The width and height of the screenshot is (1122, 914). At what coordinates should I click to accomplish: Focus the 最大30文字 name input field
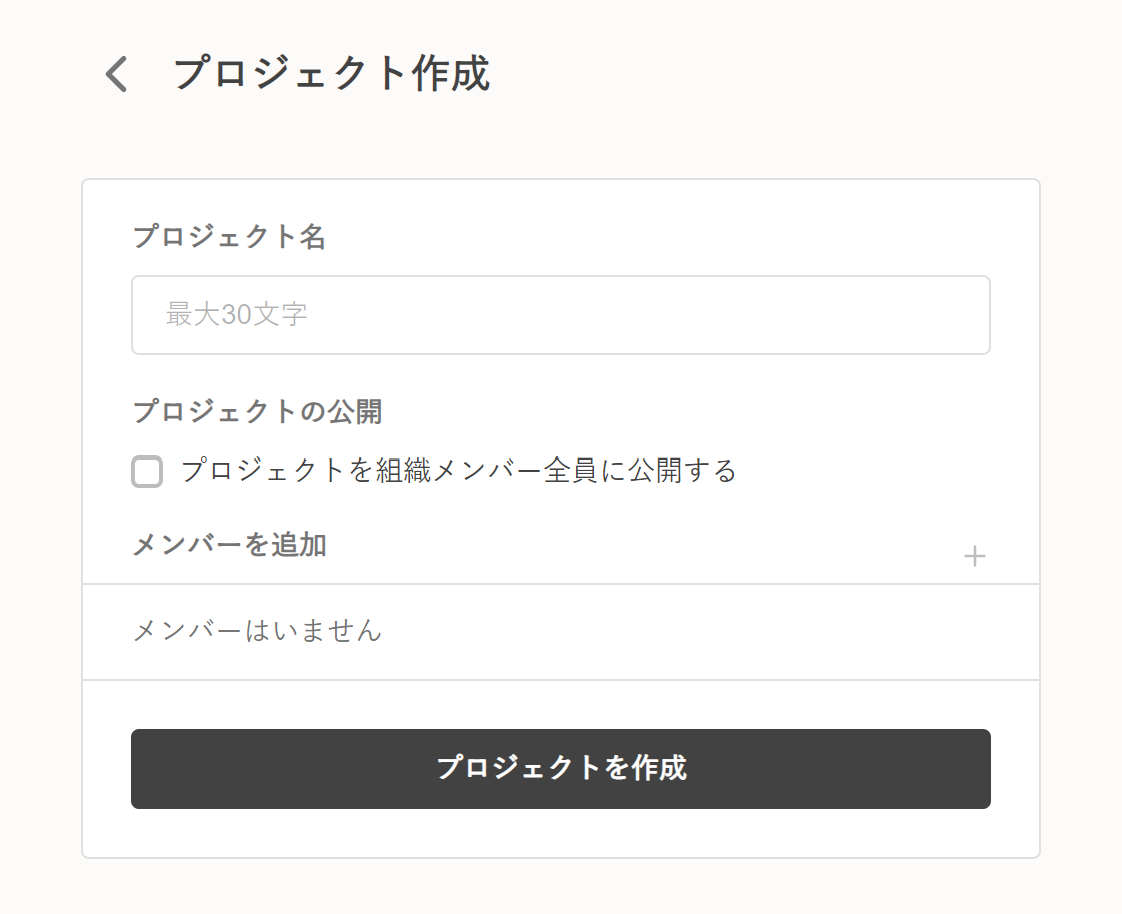pyautogui.click(x=560, y=315)
